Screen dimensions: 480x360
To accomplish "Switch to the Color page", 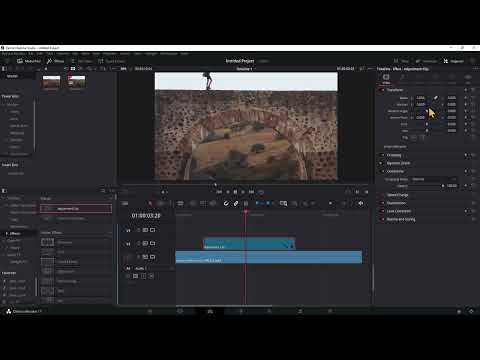I will click(269, 311).
